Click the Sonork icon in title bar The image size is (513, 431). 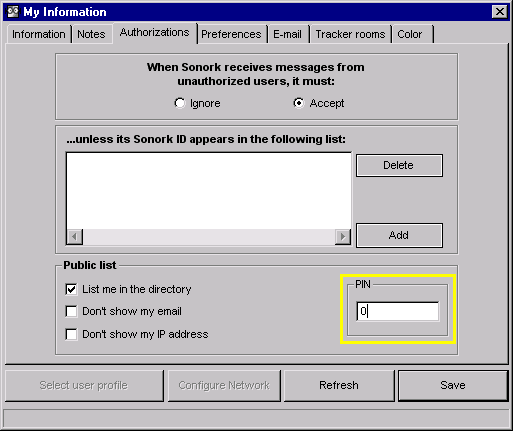13,12
